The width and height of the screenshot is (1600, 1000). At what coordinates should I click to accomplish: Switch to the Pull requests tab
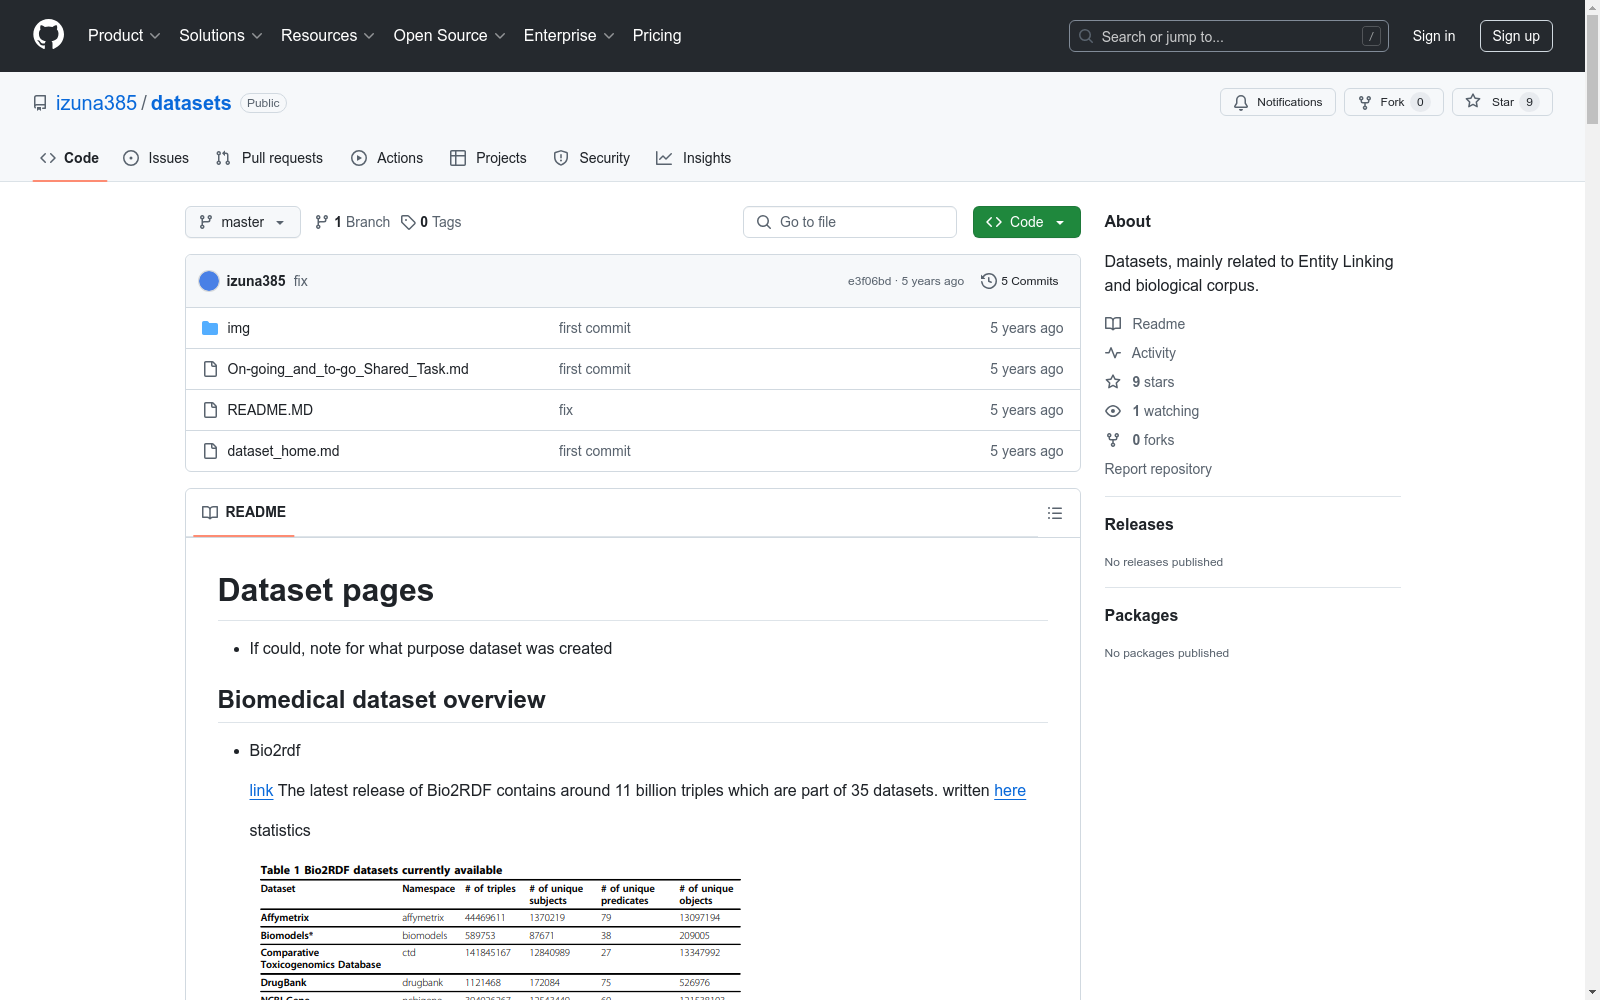[269, 158]
